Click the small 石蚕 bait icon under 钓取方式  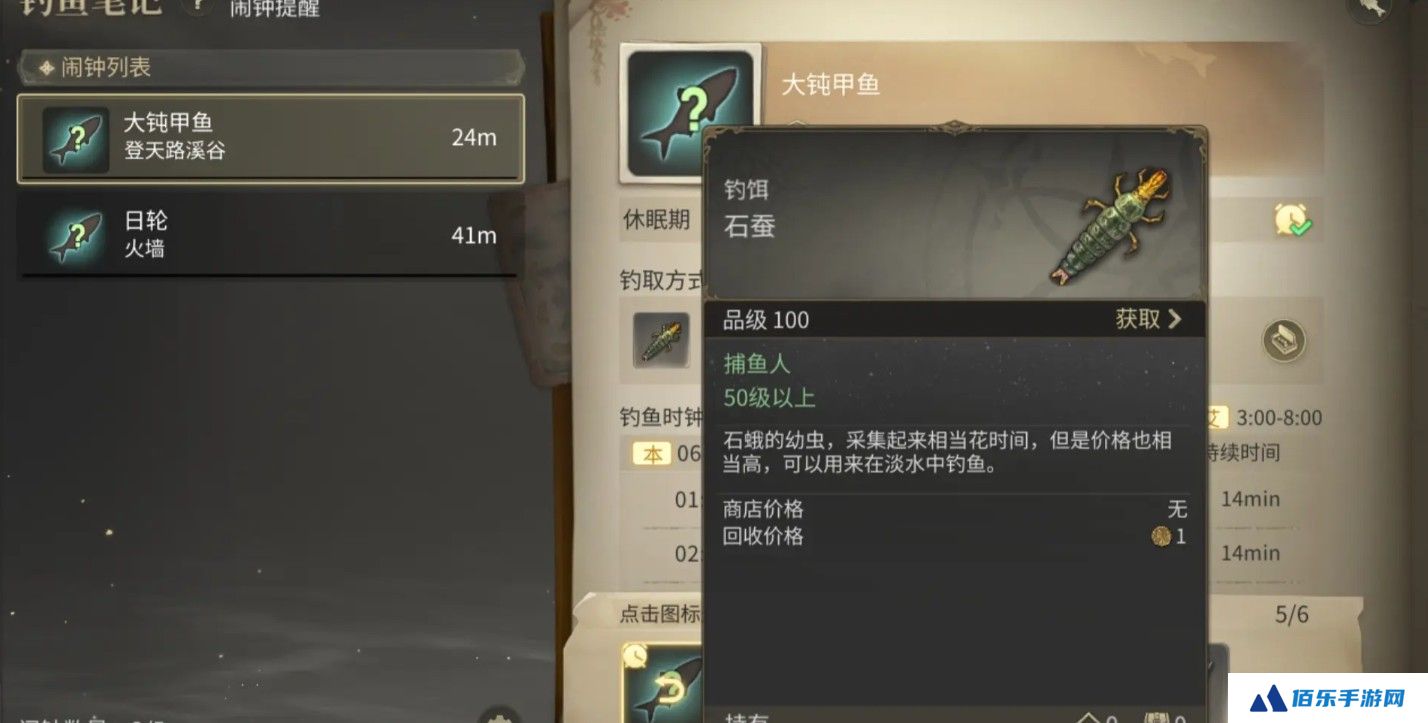(661, 340)
